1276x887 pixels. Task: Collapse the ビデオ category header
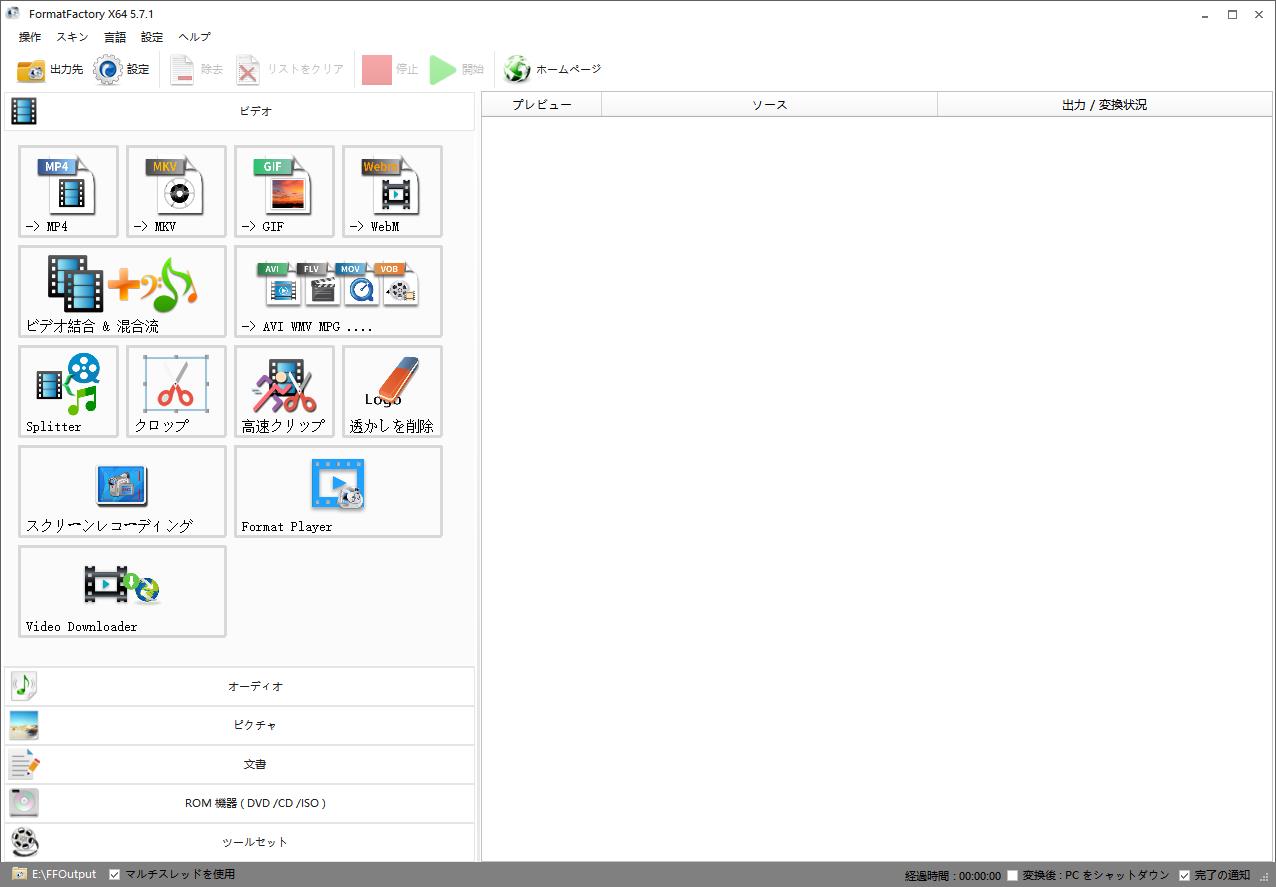click(239, 111)
